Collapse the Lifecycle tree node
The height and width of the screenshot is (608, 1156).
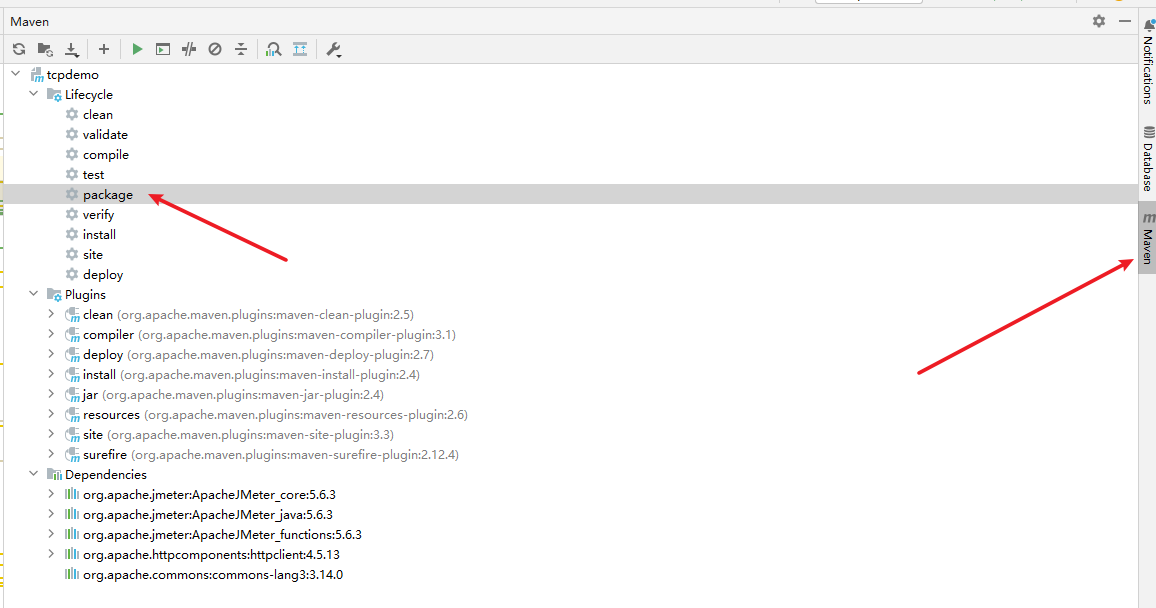tap(34, 95)
